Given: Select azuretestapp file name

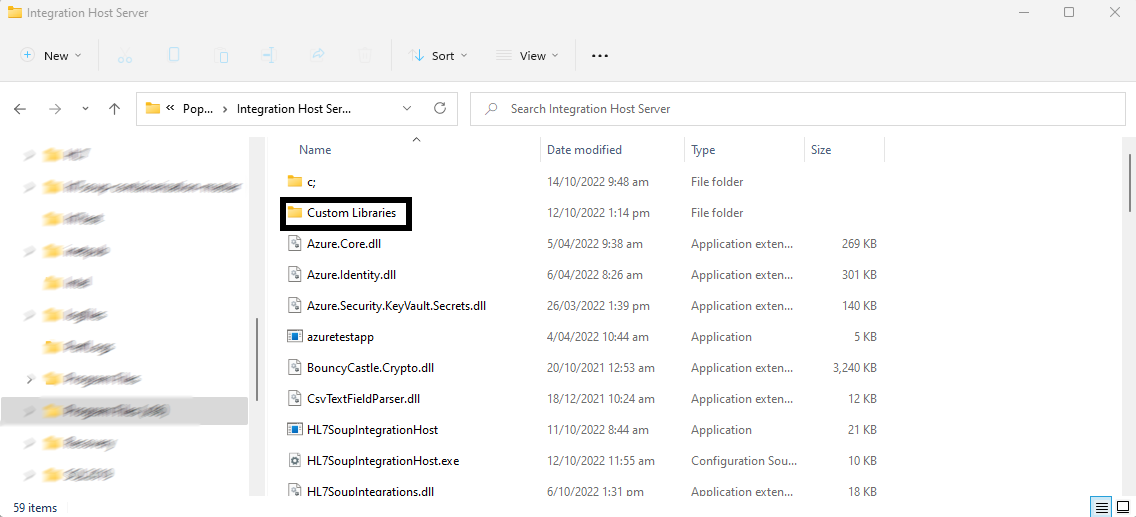Looking at the screenshot, I should point(341,337).
